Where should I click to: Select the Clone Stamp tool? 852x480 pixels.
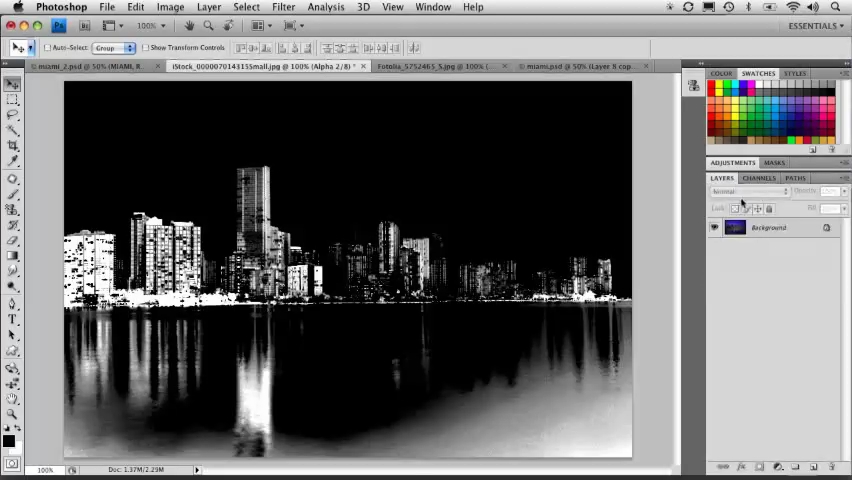12,209
